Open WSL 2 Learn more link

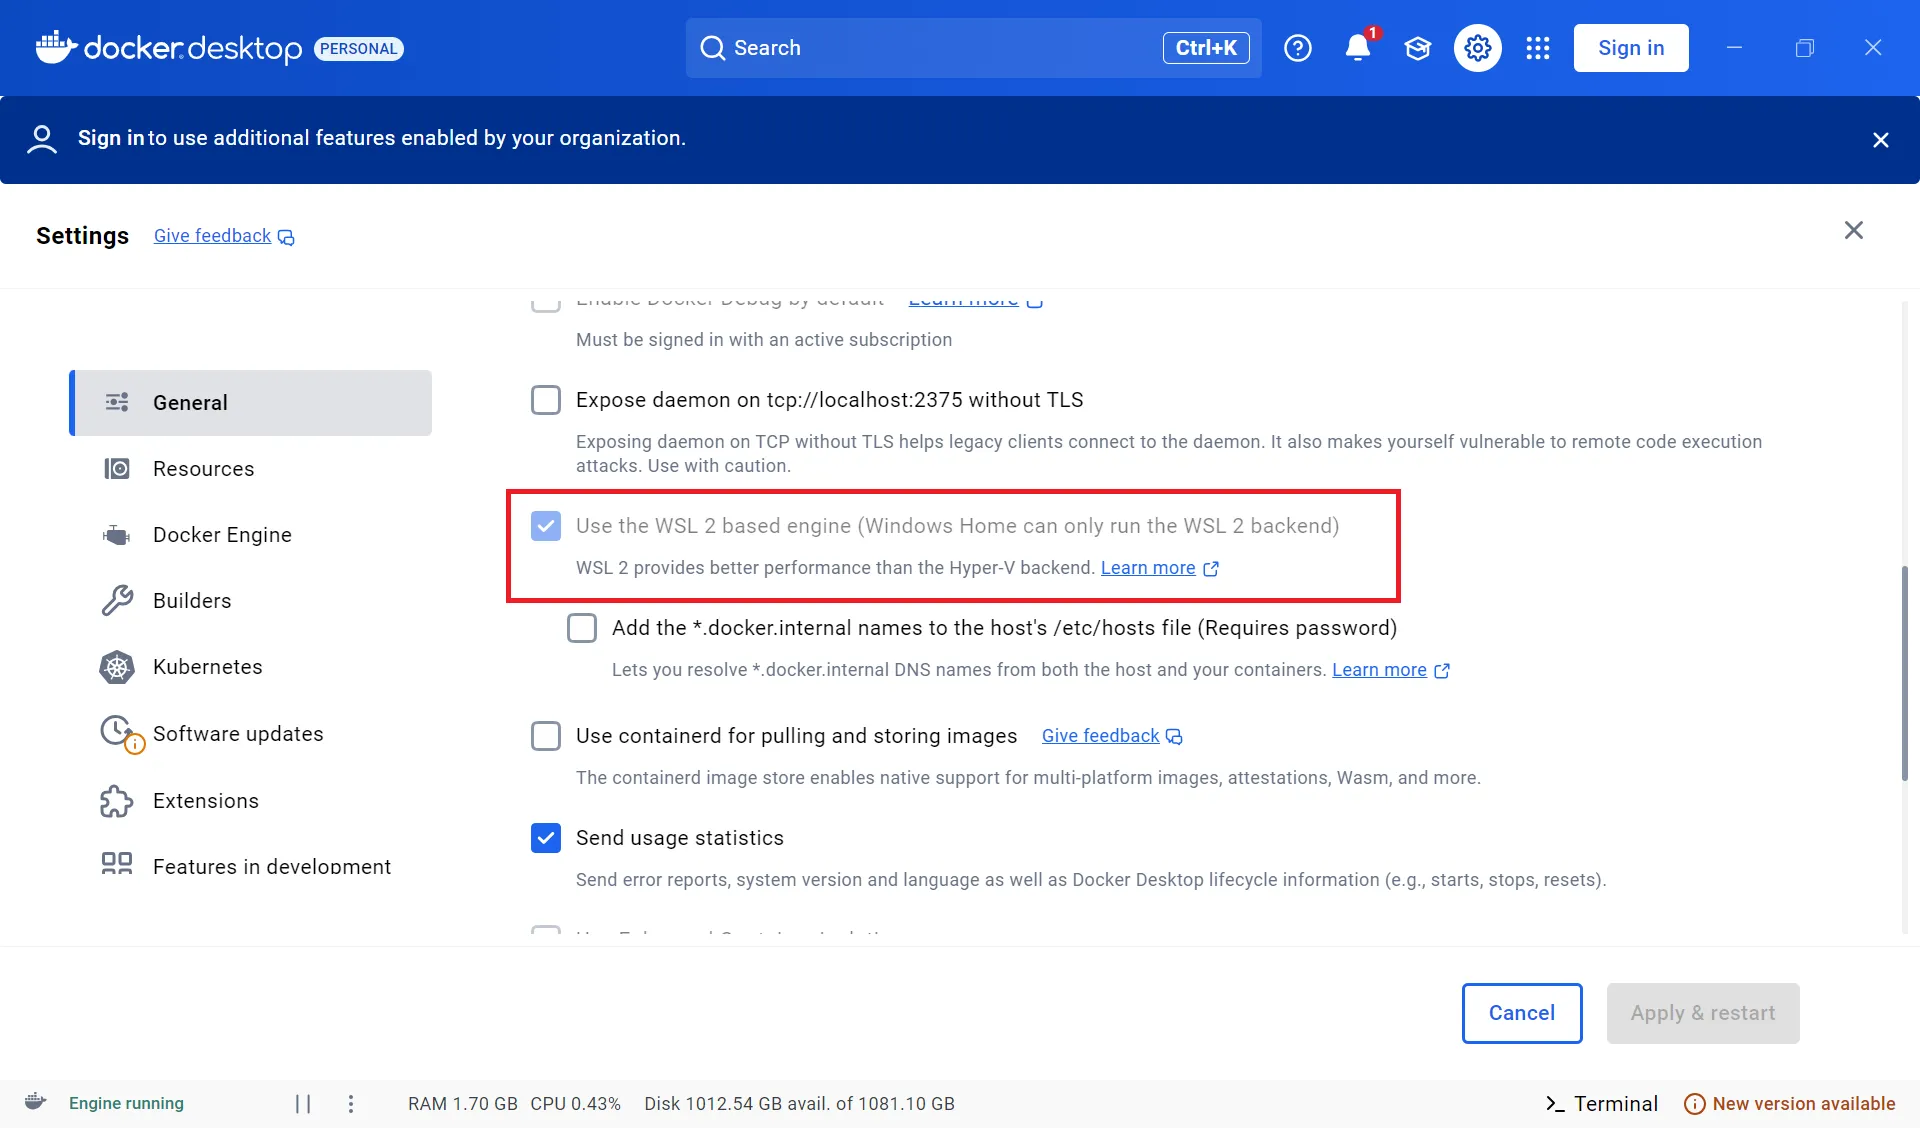[x=1148, y=568]
